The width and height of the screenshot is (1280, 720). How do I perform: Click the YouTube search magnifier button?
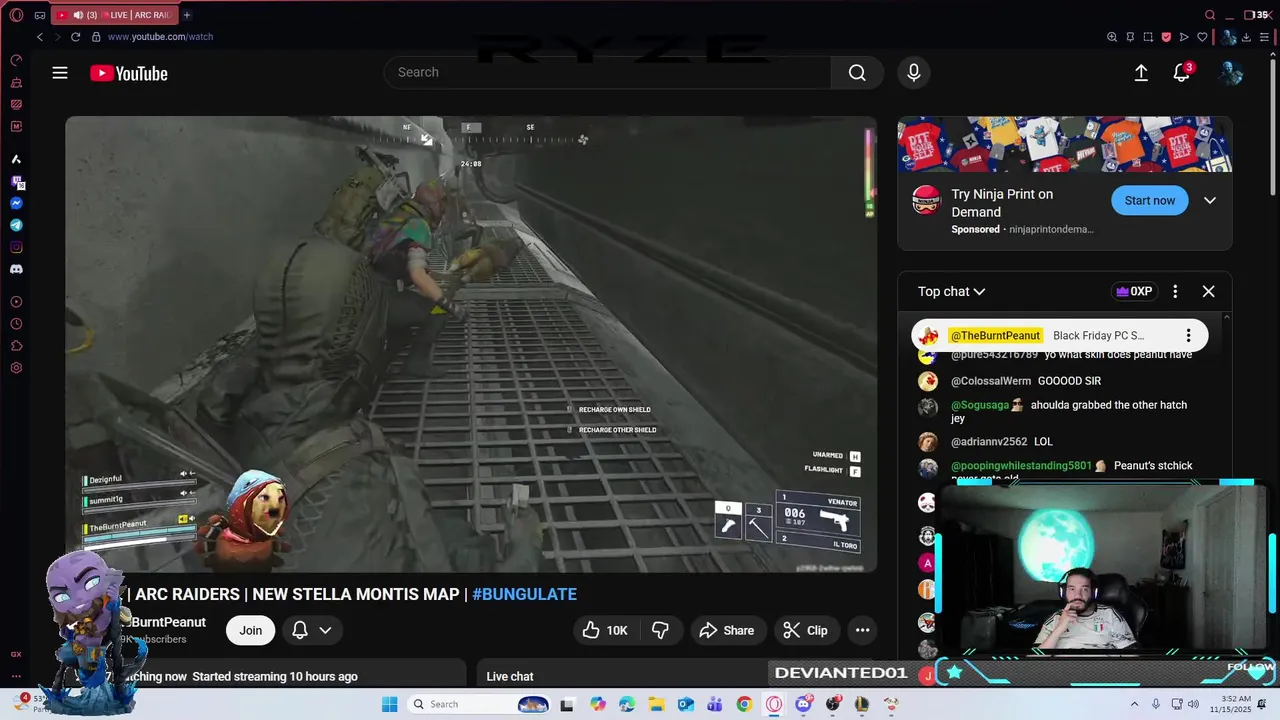[x=857, y=72]
